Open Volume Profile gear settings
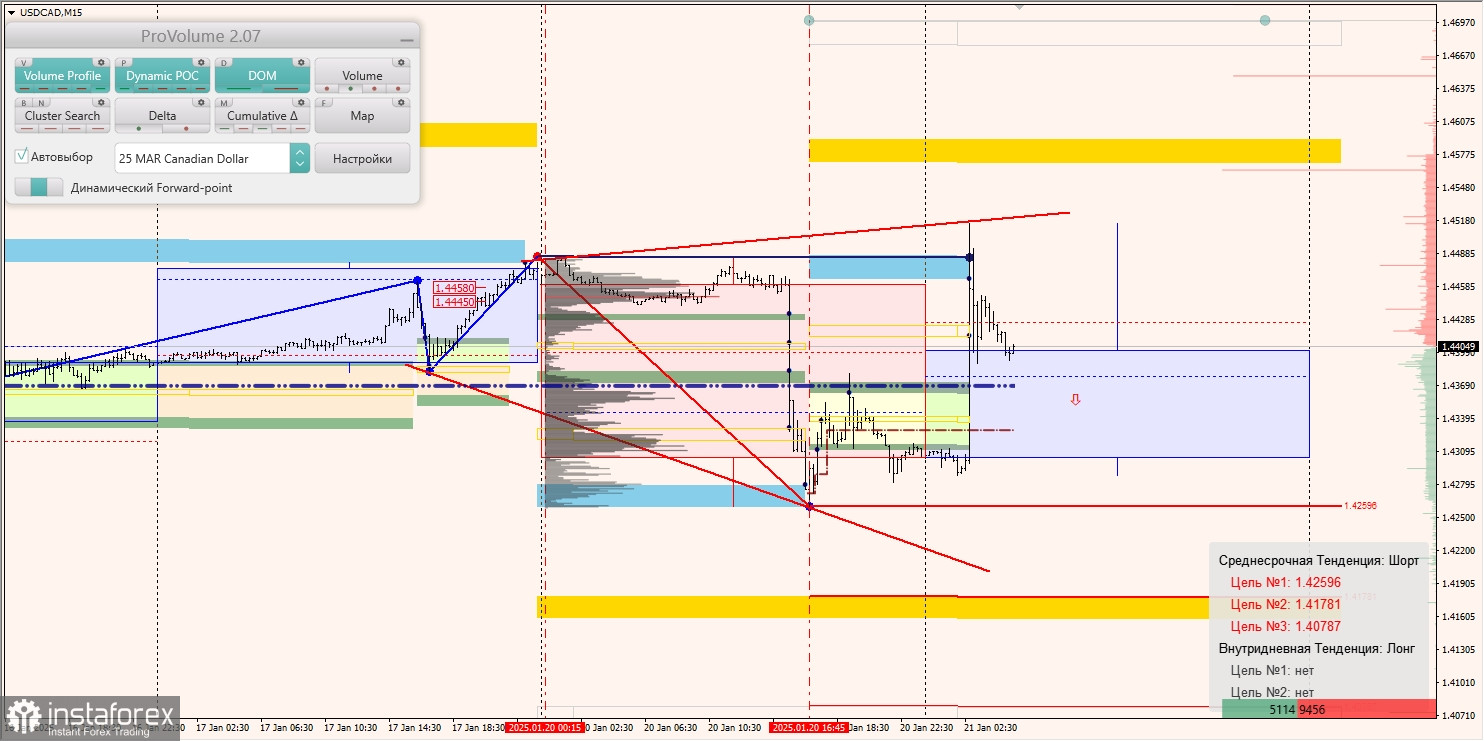The height and width of the screenshot is (741, 1484). [x=101, y=62]
